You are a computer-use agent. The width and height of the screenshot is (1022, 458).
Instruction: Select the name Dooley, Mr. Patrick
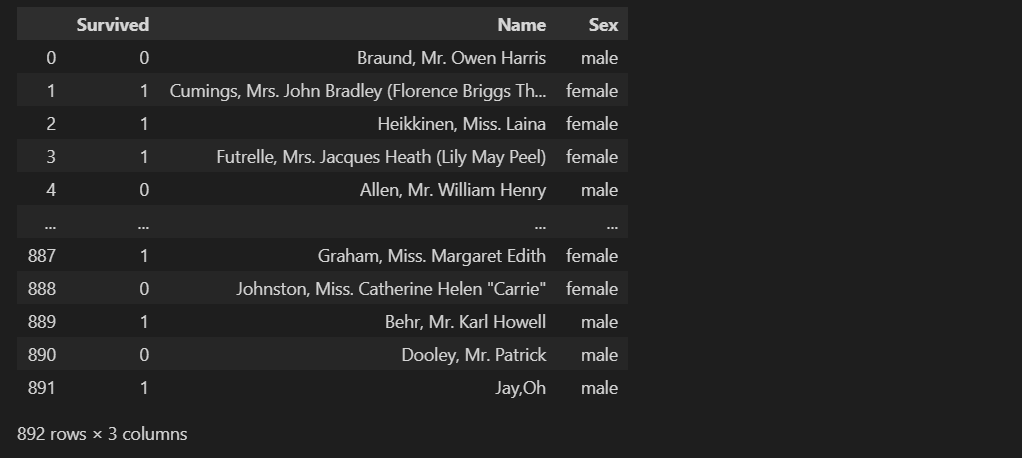coord(474,355)
